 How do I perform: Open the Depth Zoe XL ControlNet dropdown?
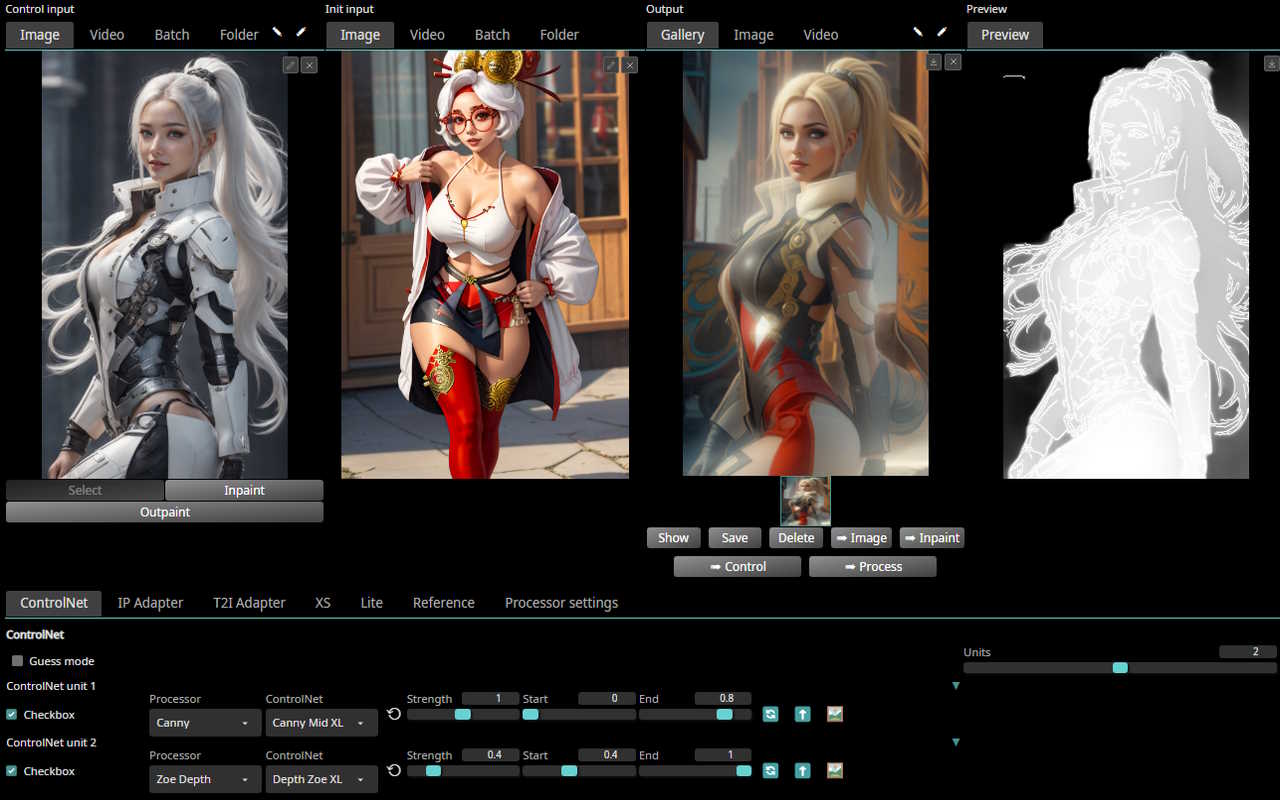click(321, 779)
